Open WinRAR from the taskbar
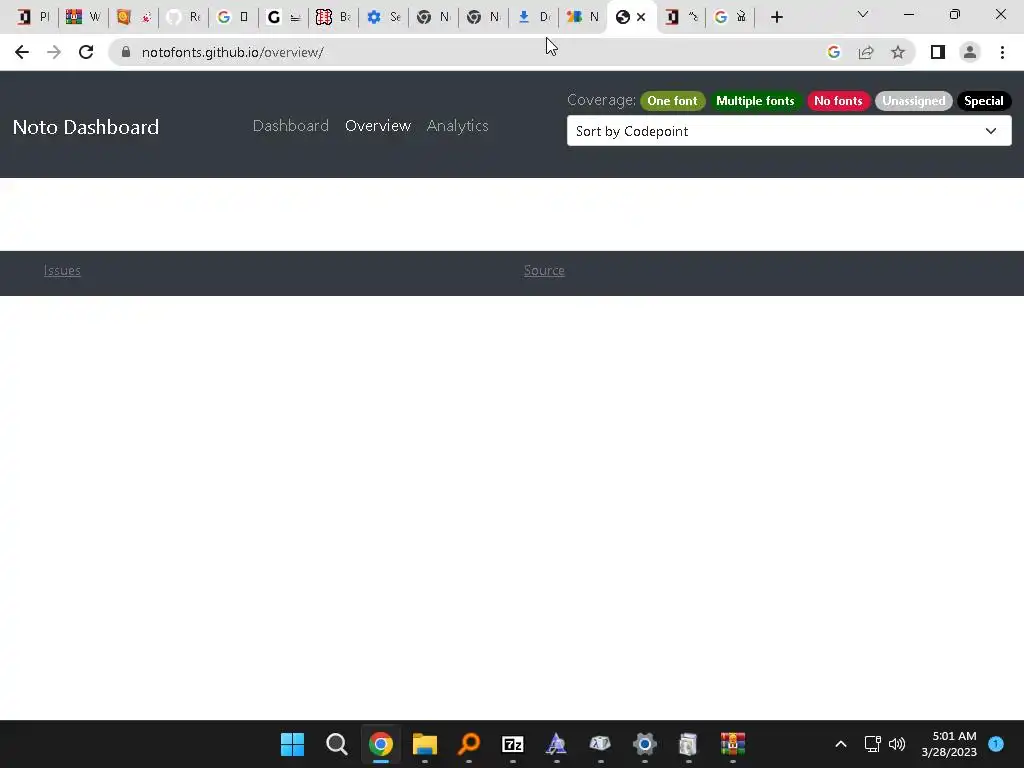The image size is (1024, 768). [733, 744]
